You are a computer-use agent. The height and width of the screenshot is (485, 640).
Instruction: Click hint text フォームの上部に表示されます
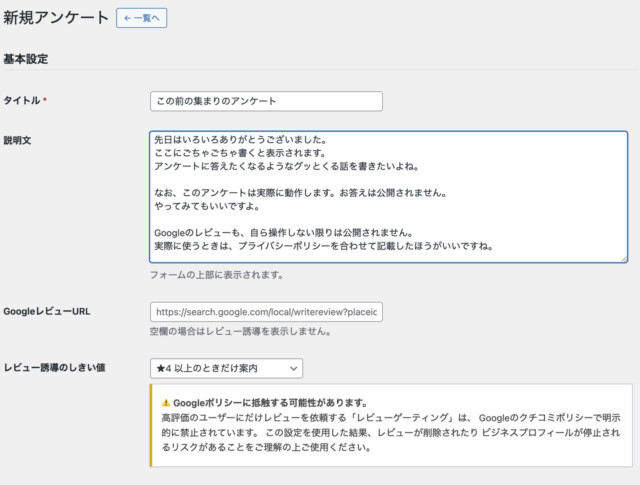tap(216, 274)
